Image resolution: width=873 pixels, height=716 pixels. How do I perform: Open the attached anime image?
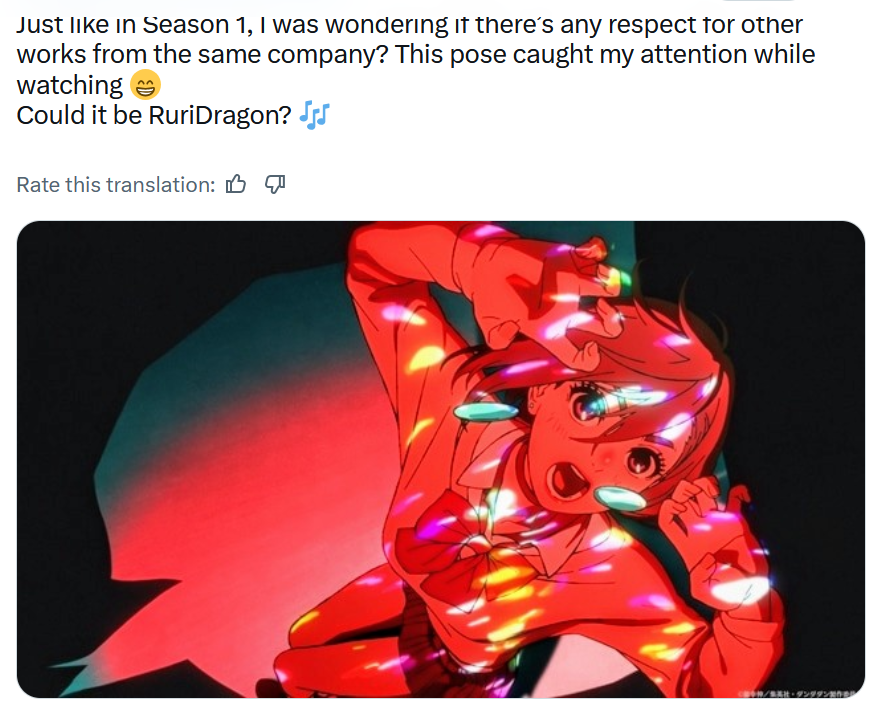pos(440,459)
